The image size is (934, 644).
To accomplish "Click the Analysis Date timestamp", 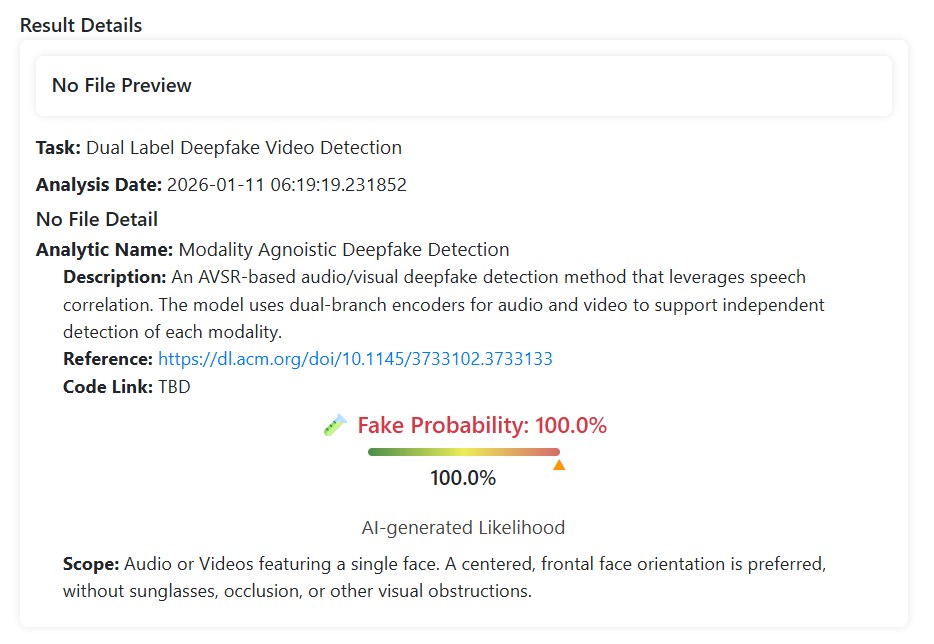I will (x=286, y=184).
